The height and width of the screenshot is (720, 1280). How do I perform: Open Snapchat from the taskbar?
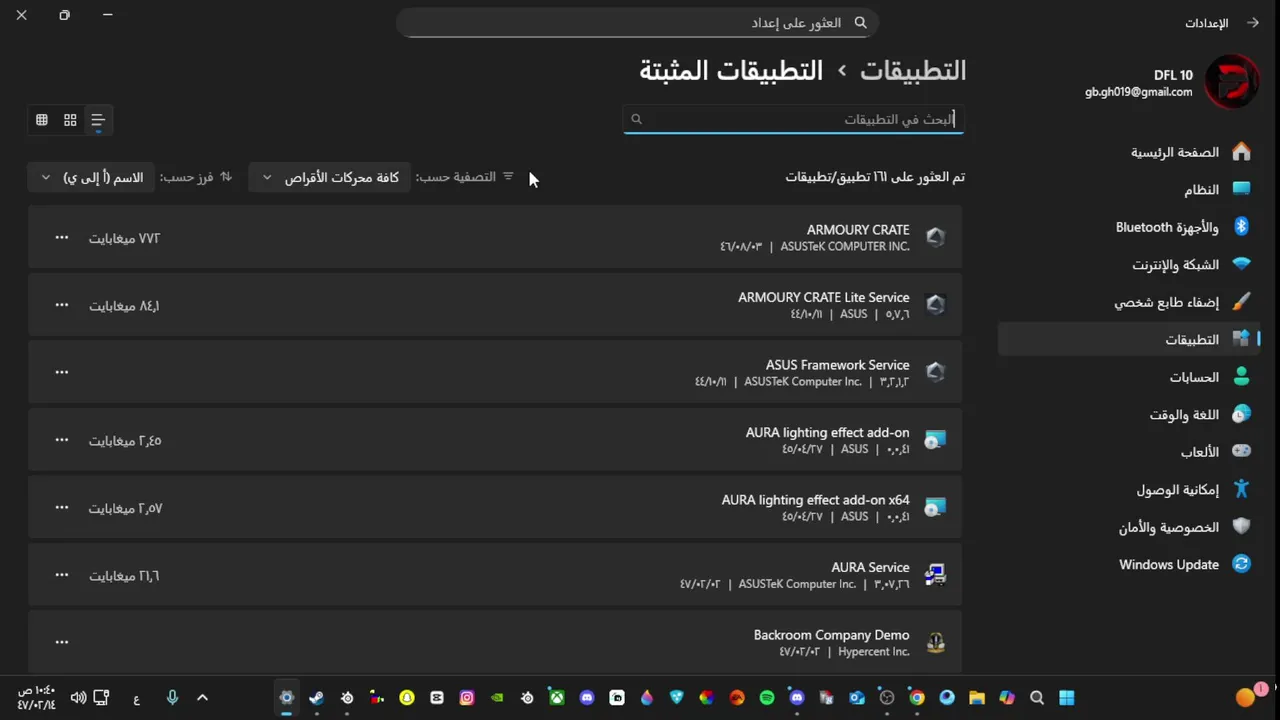click(x=407, y=698)
